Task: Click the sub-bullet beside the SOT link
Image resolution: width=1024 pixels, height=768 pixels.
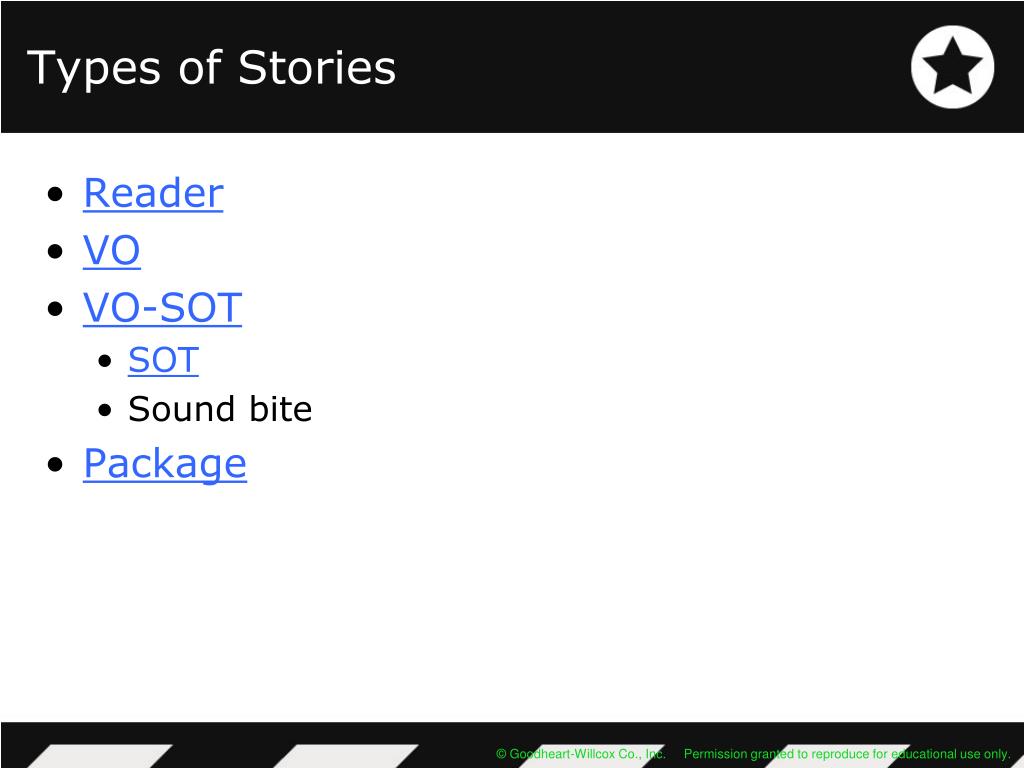Action: point(105,360)
